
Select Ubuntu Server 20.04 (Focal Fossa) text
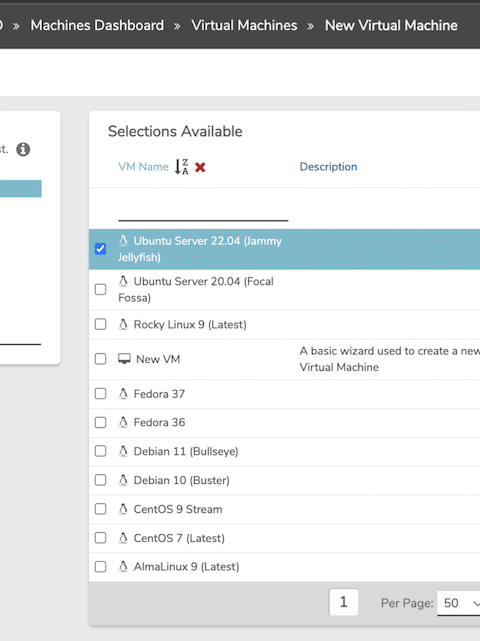[196, 289]
